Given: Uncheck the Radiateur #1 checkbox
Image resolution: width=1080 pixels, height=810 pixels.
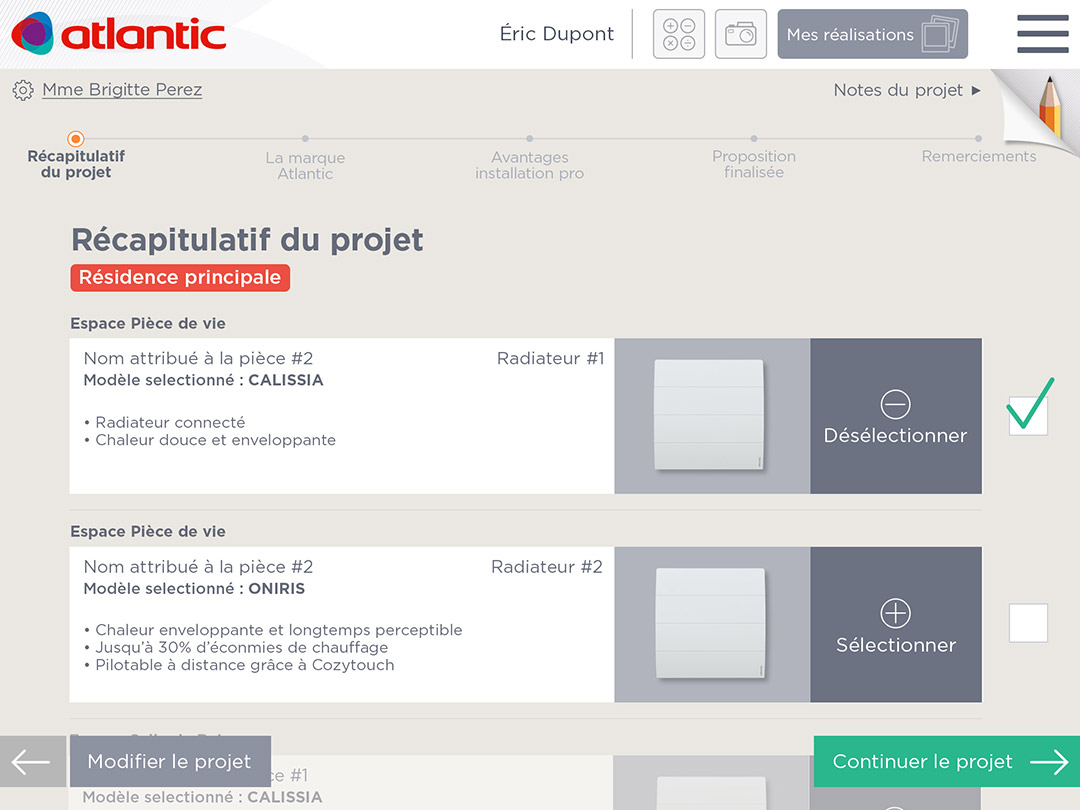Looking at the screenshot, I should click(1028, 415).
